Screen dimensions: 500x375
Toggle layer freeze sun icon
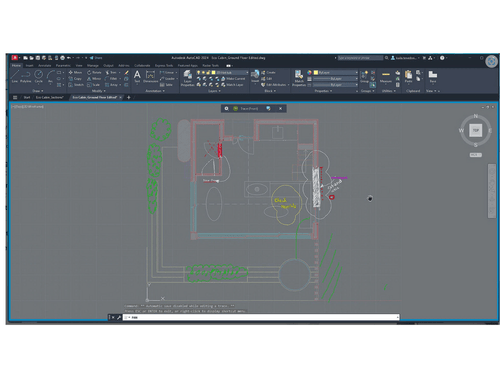point(203,72)
